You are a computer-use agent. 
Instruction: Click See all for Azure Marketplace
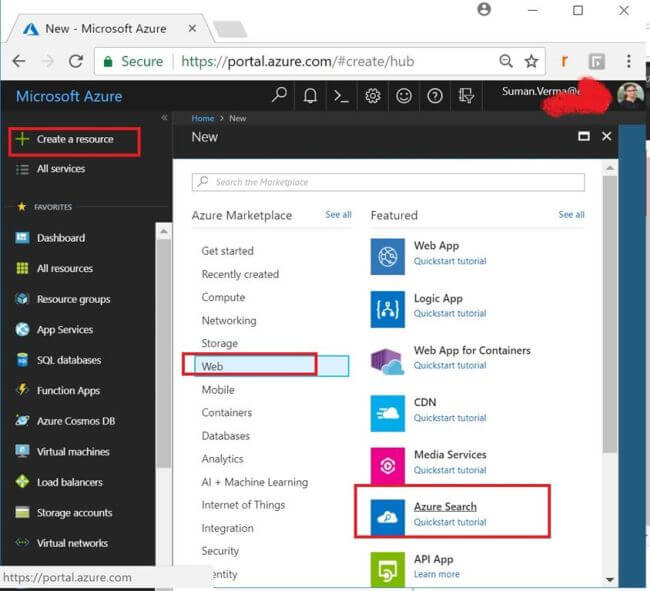click(x=338, y=215)
